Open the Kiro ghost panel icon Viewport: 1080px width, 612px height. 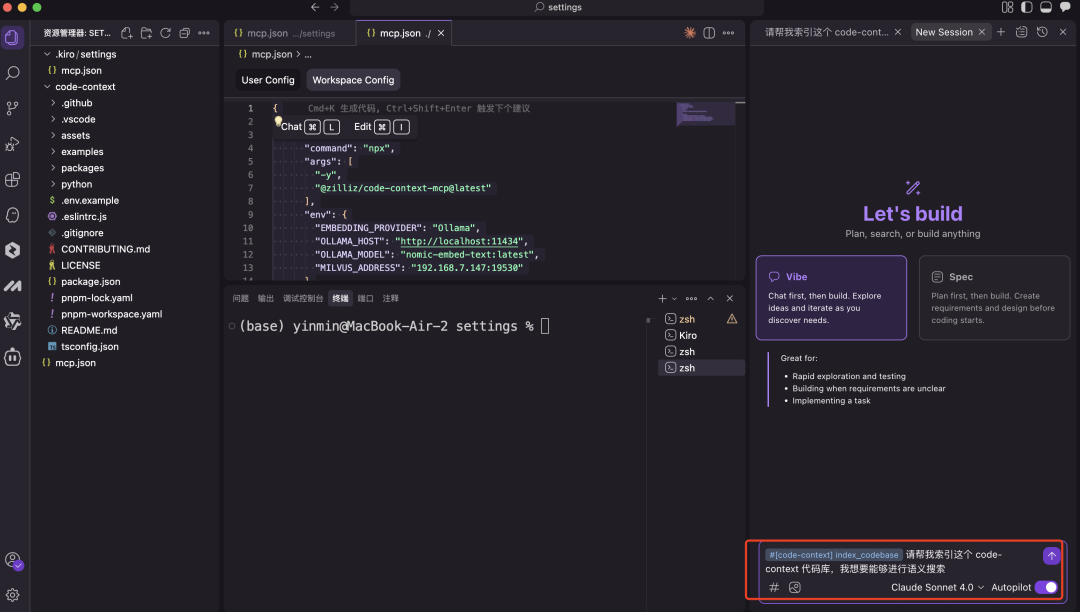(12, 215)
